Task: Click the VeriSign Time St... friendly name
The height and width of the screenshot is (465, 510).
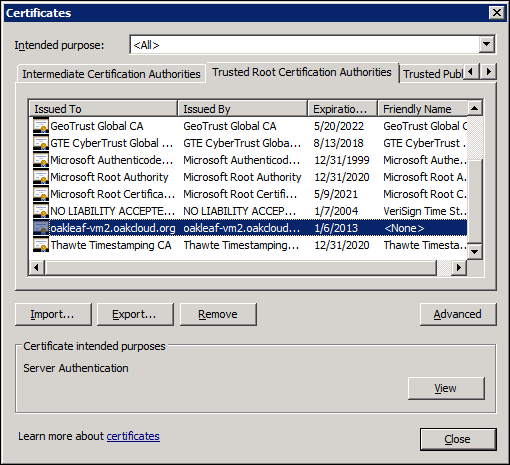Action: 425,211
